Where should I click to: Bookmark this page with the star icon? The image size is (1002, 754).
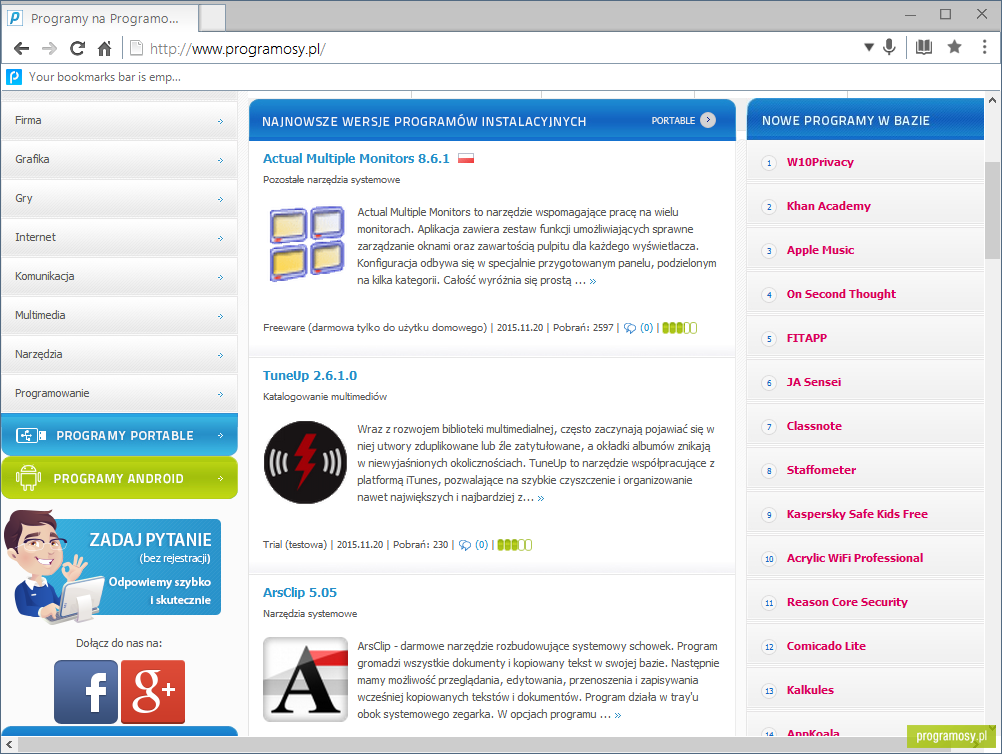[954, 47]
